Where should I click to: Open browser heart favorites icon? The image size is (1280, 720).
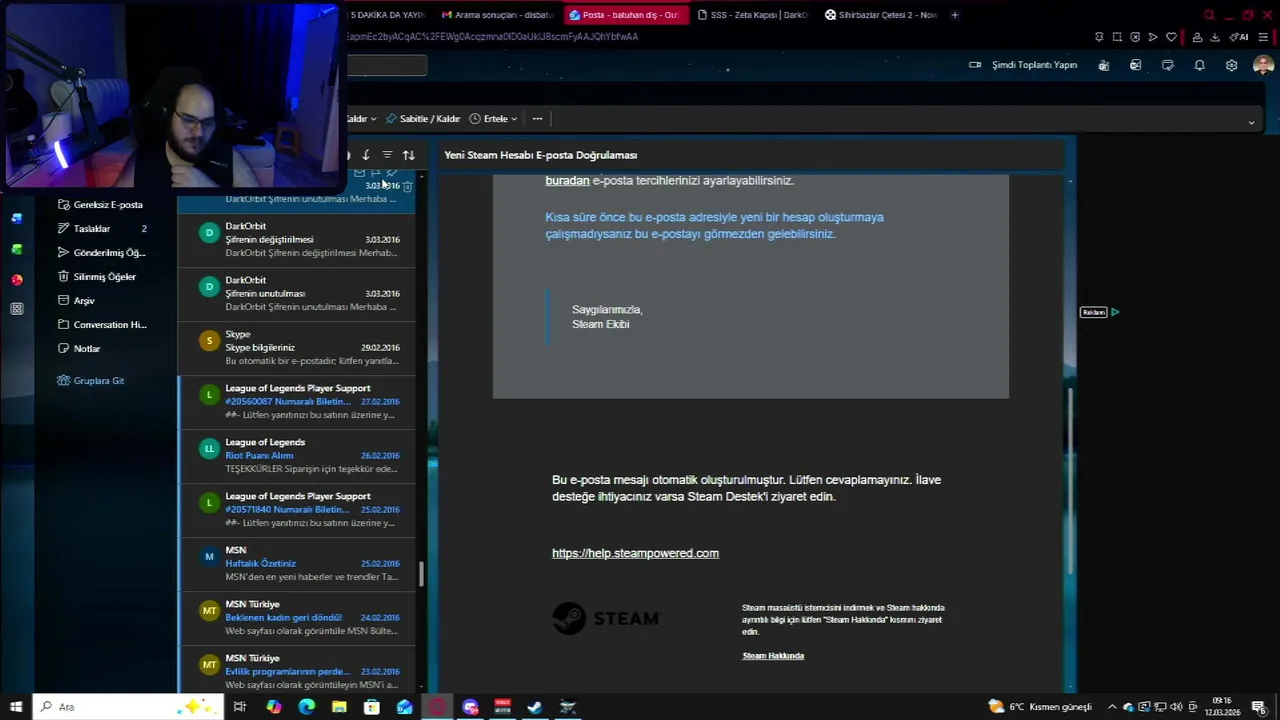click(1171, 37)
